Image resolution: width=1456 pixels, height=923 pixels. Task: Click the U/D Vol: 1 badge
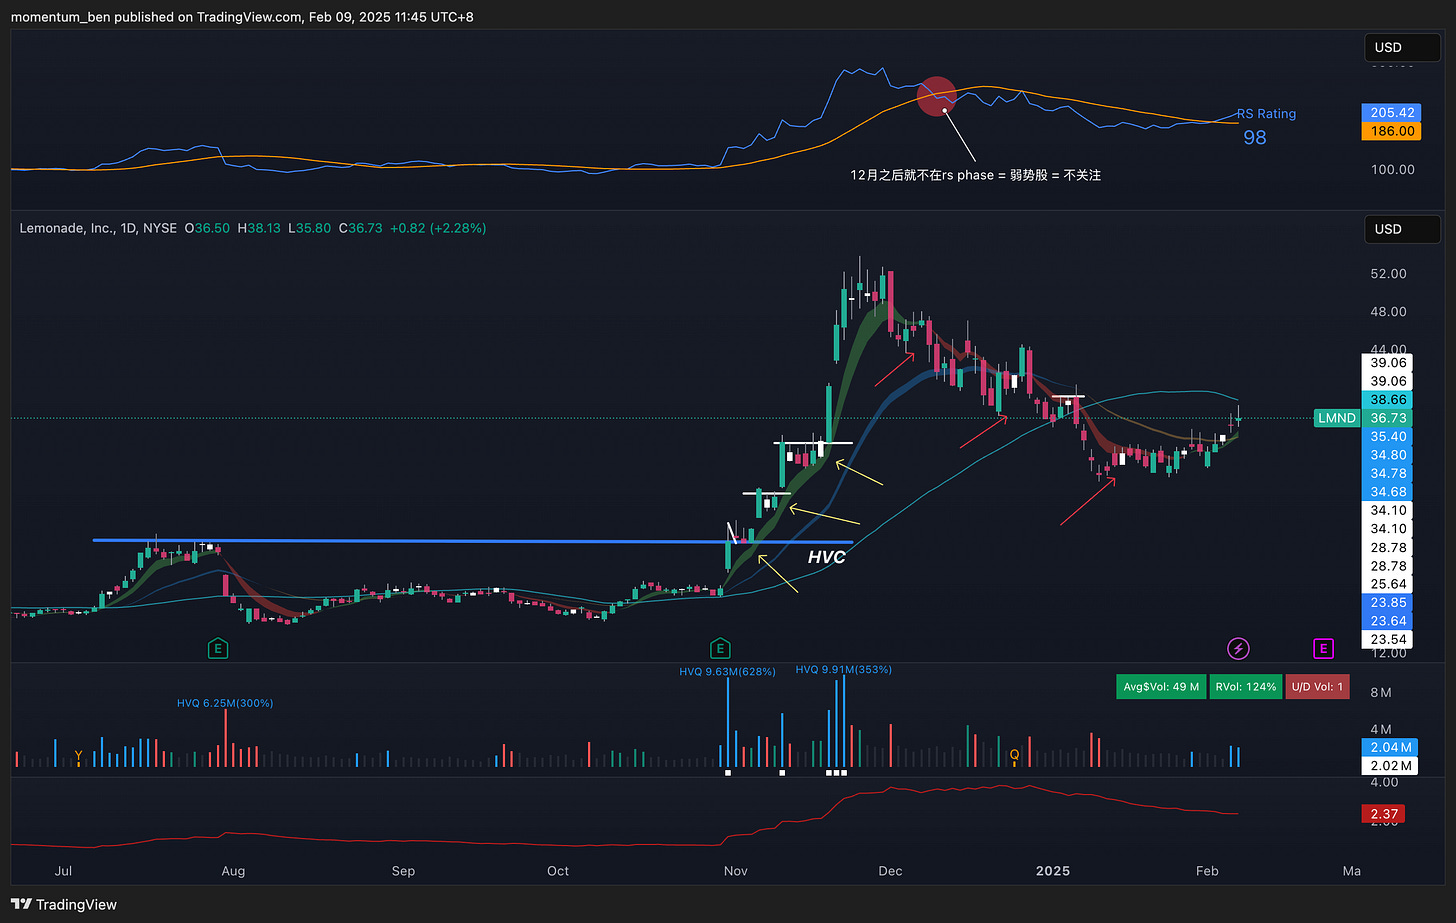pos(1318,687)
